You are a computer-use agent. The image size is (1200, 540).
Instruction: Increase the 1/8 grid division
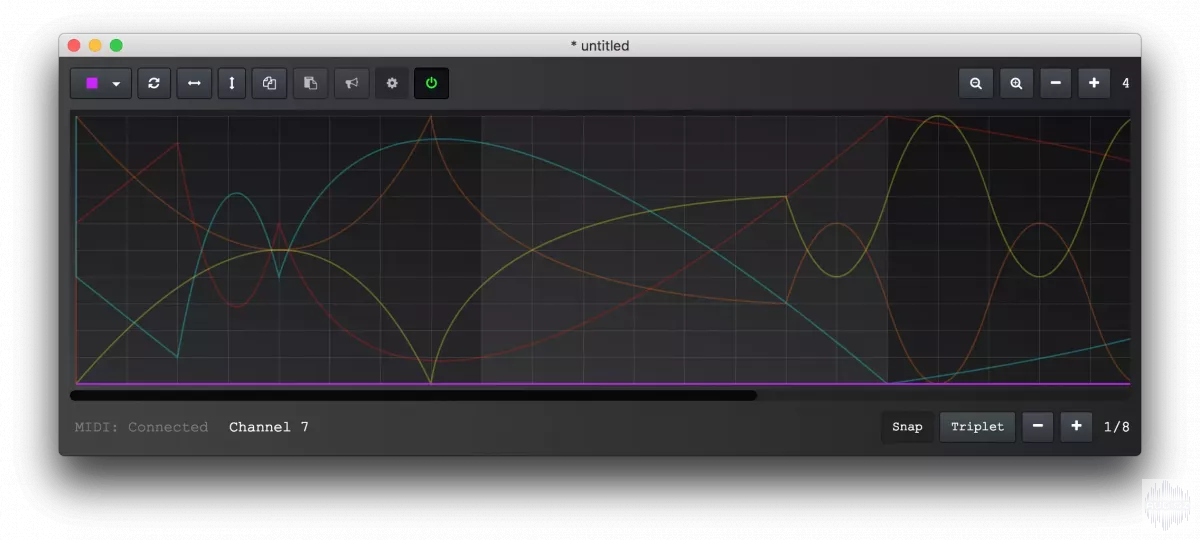(1076, 427)
